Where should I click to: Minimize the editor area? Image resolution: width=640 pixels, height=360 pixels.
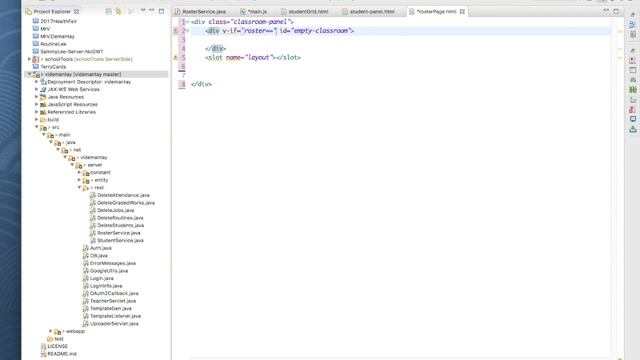pos(606,11)
